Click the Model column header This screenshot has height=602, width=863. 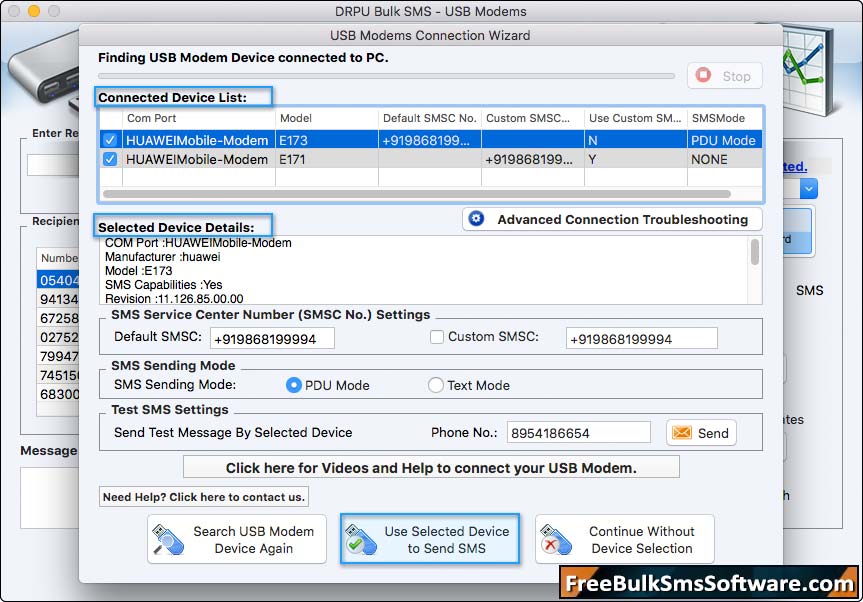coord(327,118)
